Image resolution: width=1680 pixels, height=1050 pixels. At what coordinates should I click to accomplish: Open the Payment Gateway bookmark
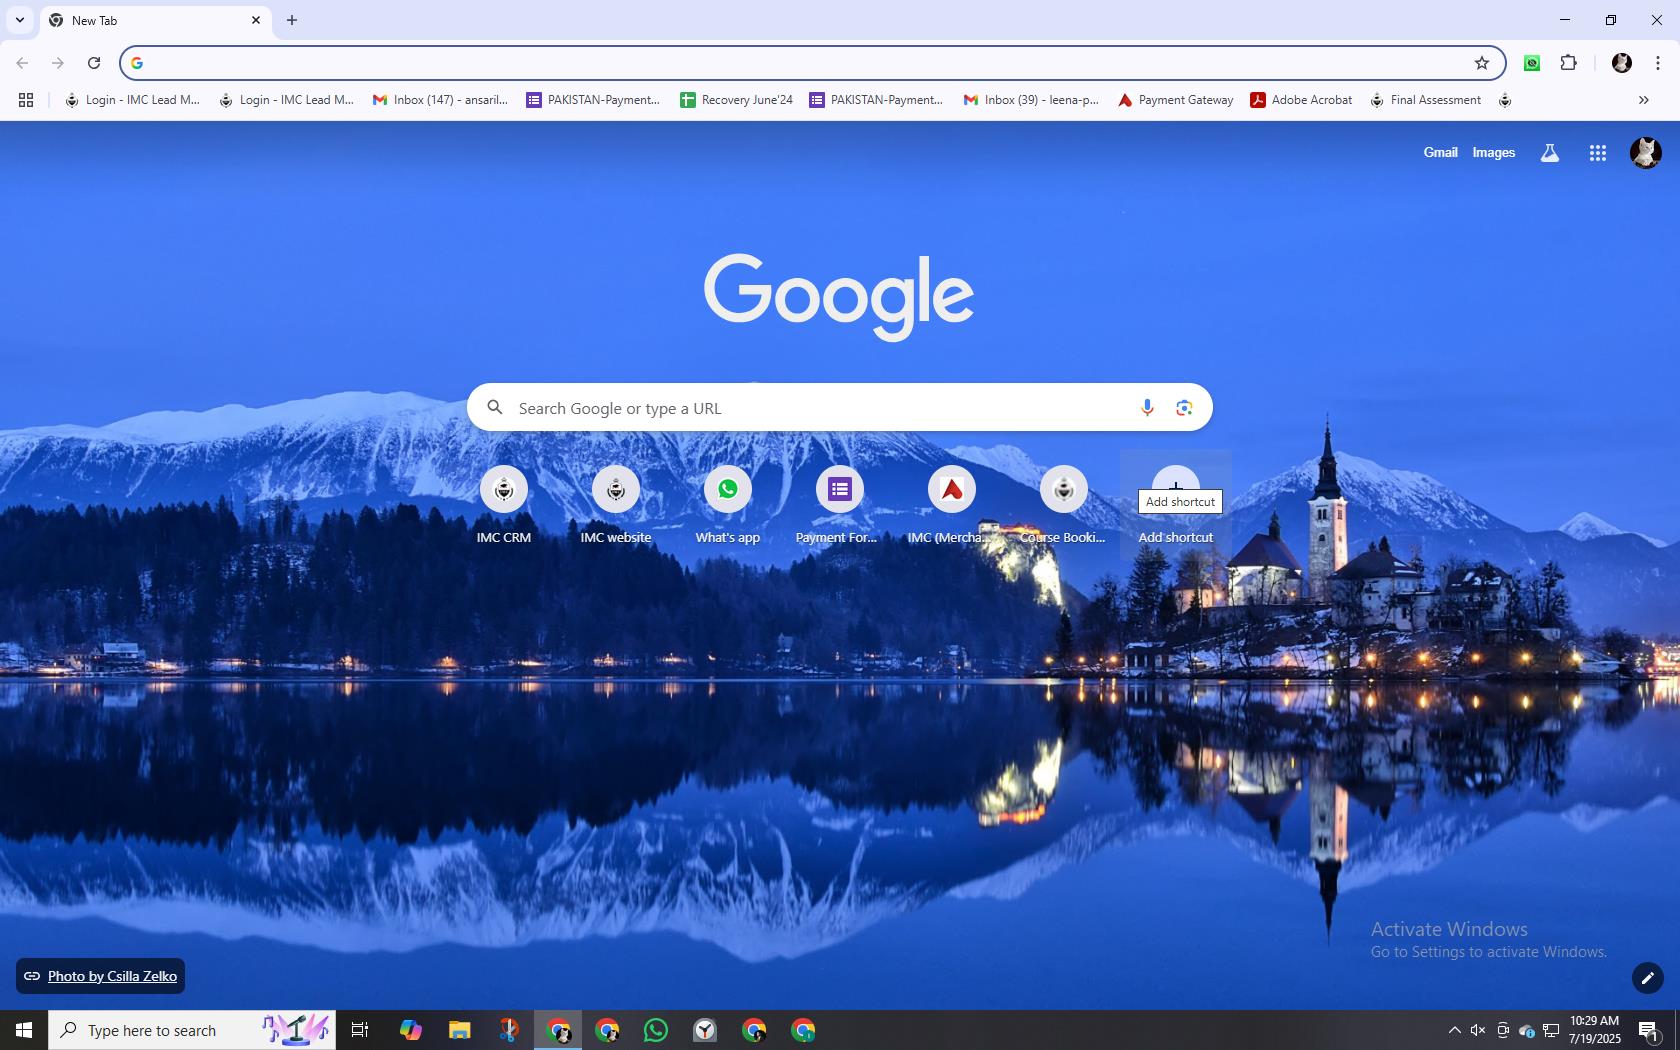(x=1175, y=100)
